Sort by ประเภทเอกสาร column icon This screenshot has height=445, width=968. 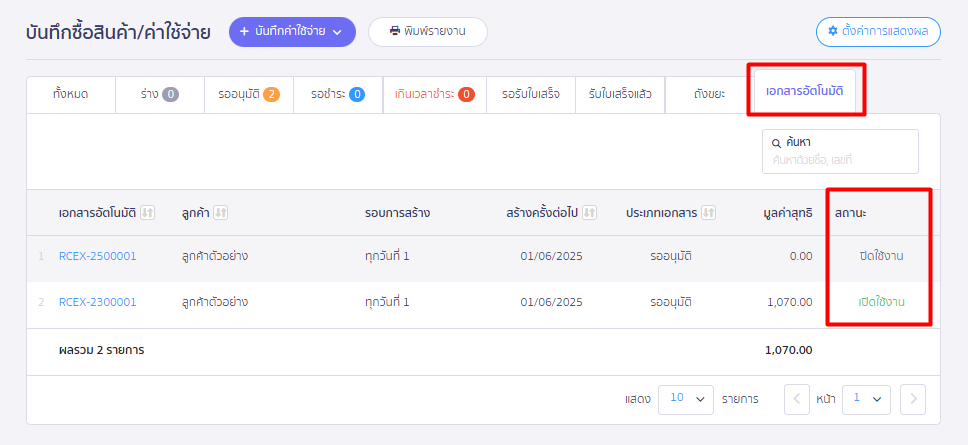709,213
